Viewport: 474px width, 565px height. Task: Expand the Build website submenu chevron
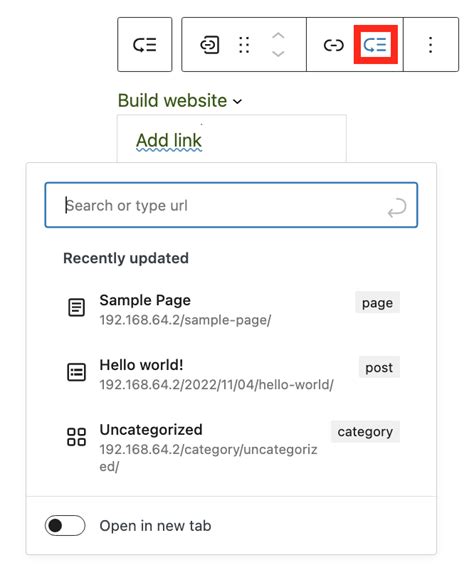point(238,102)
